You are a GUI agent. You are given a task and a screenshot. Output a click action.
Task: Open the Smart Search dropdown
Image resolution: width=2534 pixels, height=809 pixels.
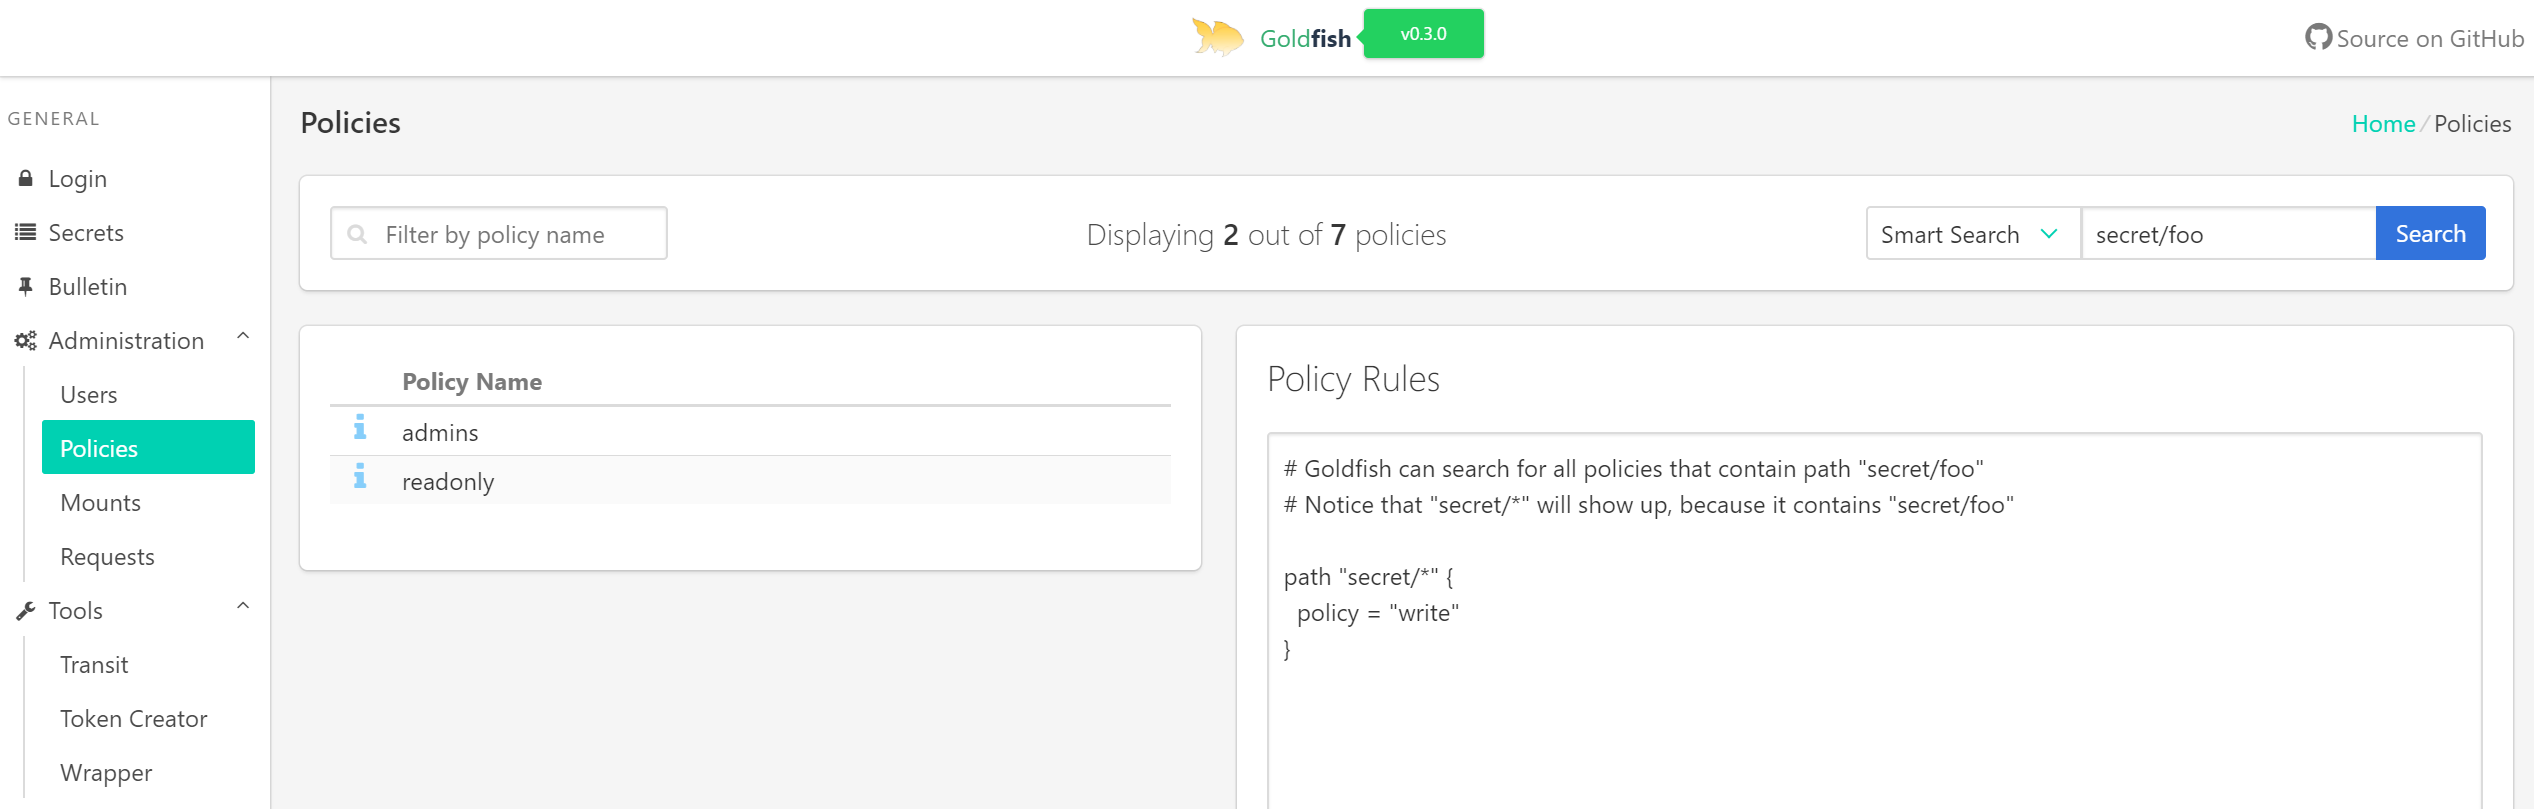pos(1973,234)
